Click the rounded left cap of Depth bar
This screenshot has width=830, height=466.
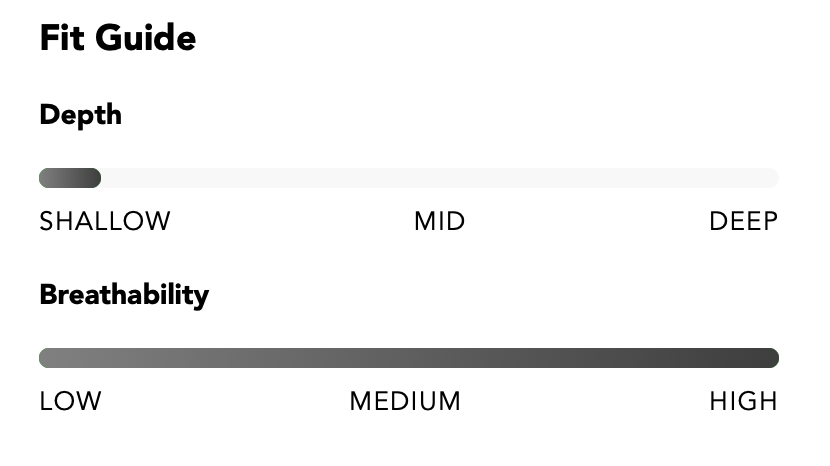point(44,178)
